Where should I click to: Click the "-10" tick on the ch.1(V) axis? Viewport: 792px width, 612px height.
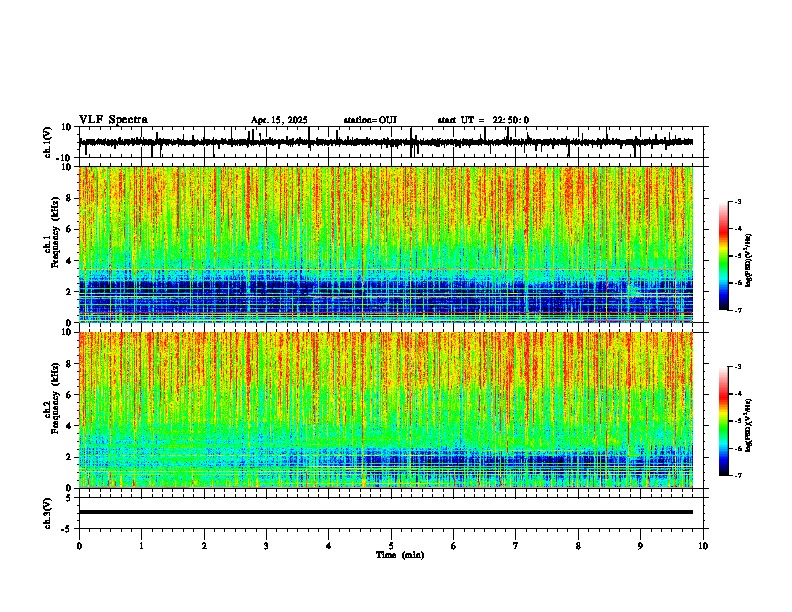click(x=65, y=159)
